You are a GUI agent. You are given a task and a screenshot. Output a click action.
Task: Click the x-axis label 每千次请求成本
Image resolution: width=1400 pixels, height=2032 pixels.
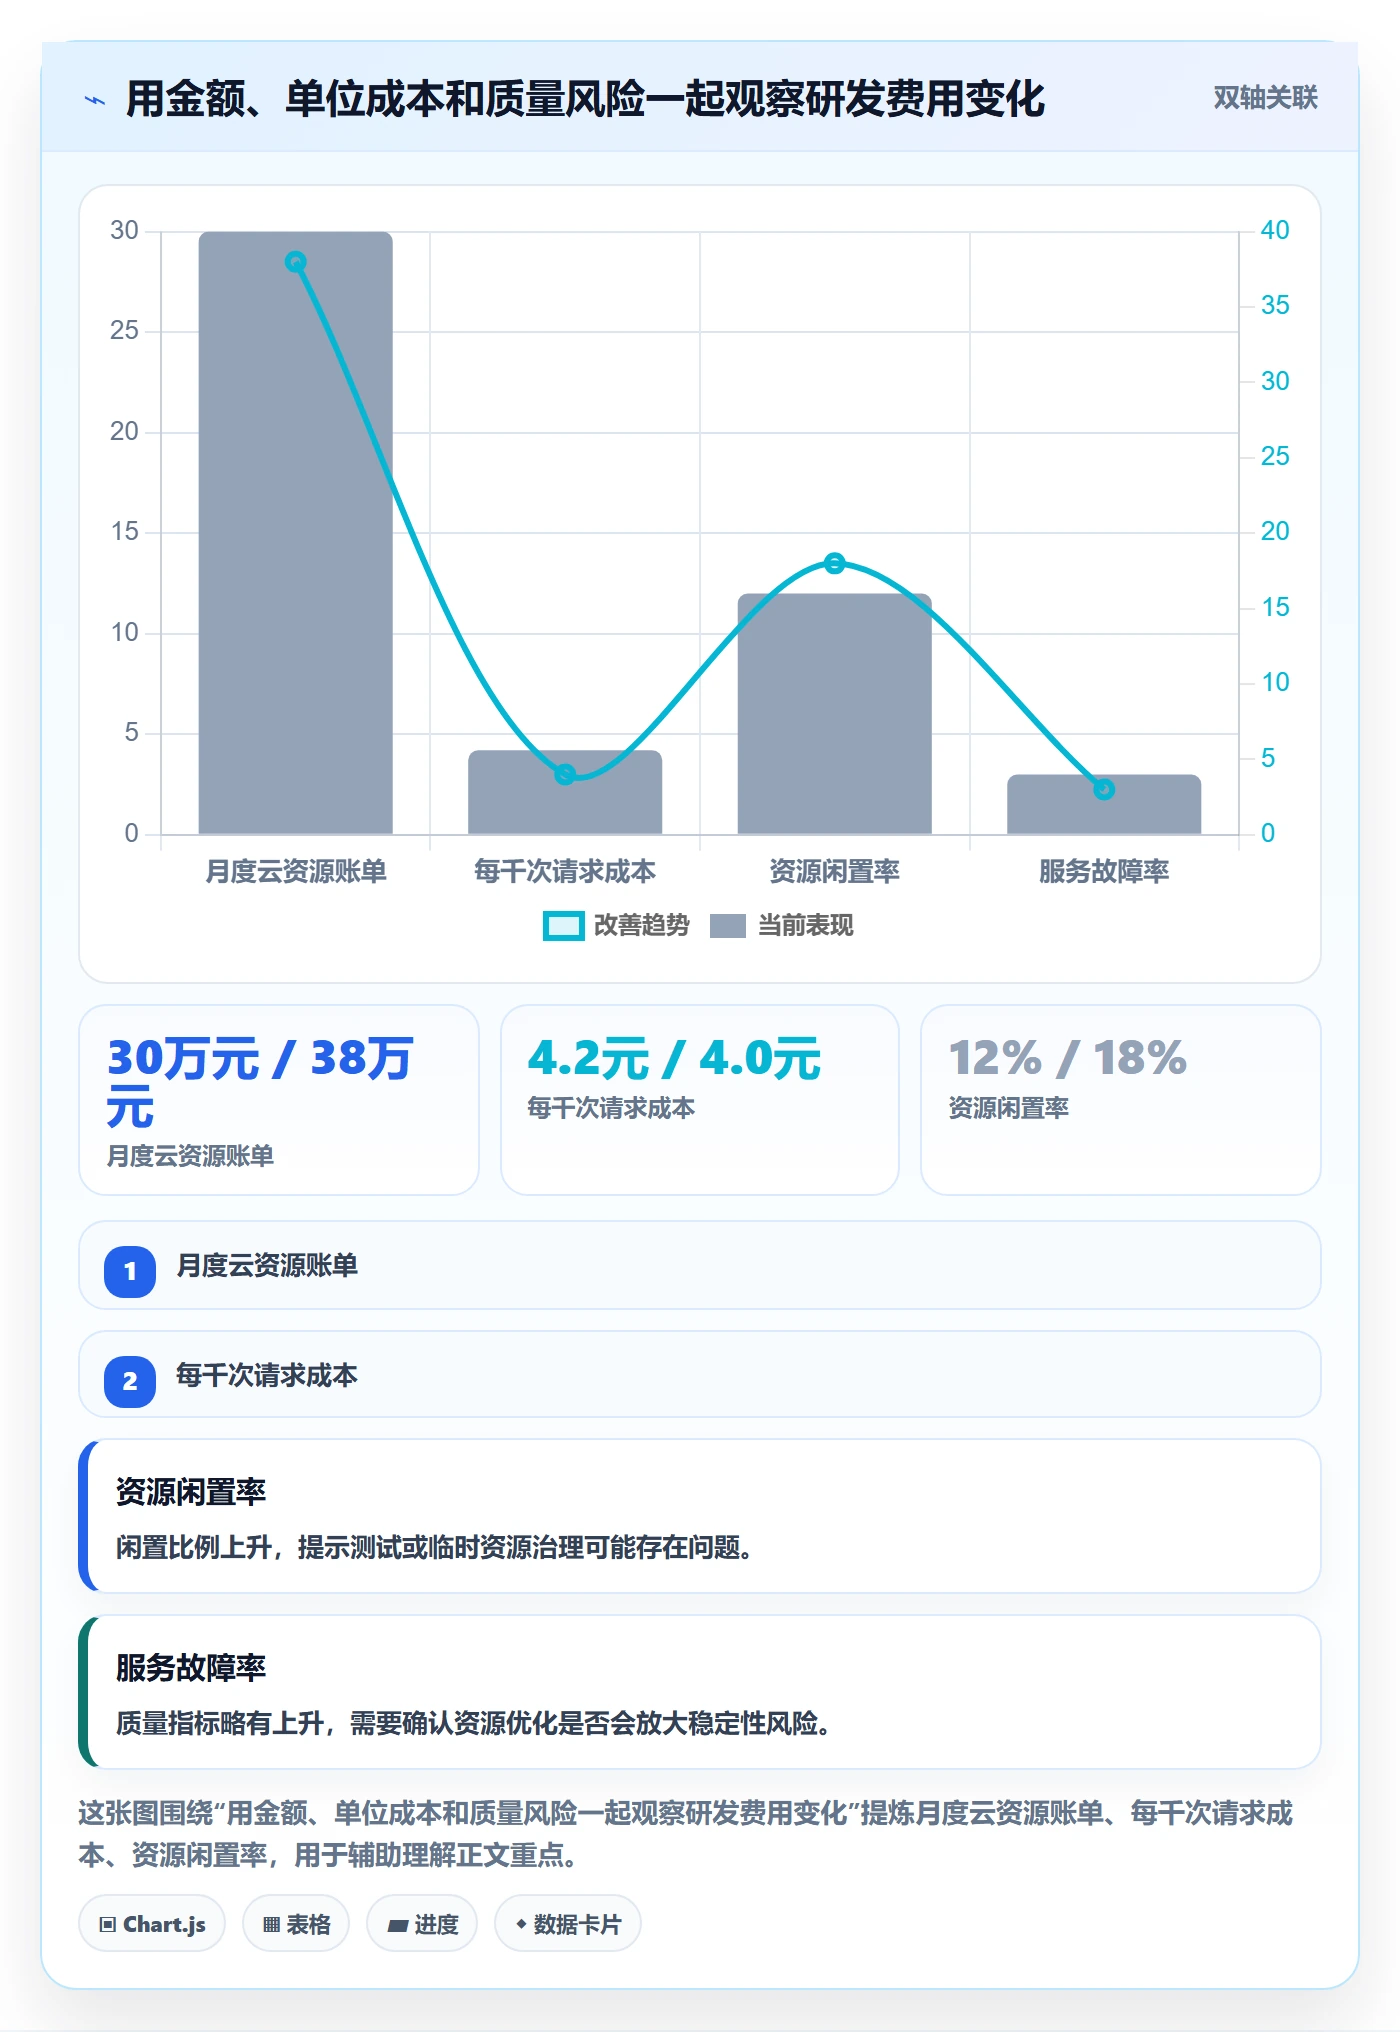(565, 871)
